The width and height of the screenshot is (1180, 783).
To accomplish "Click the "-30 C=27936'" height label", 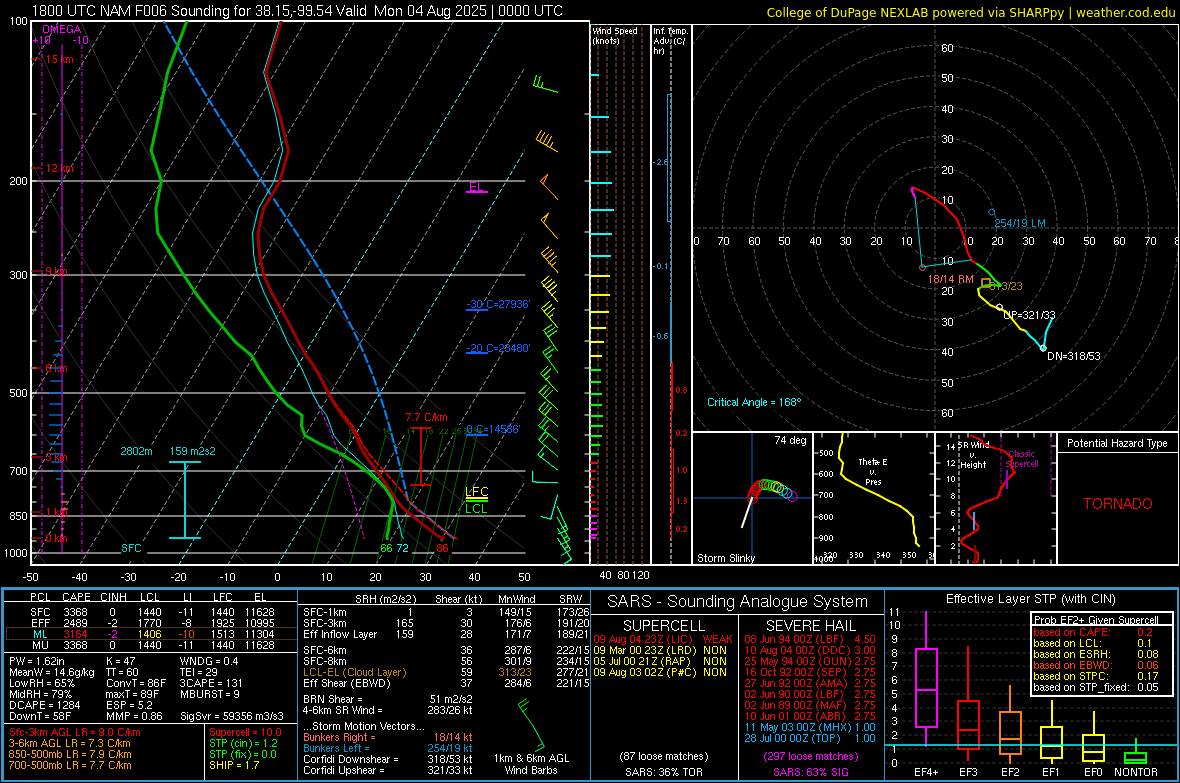I will 498,304.
